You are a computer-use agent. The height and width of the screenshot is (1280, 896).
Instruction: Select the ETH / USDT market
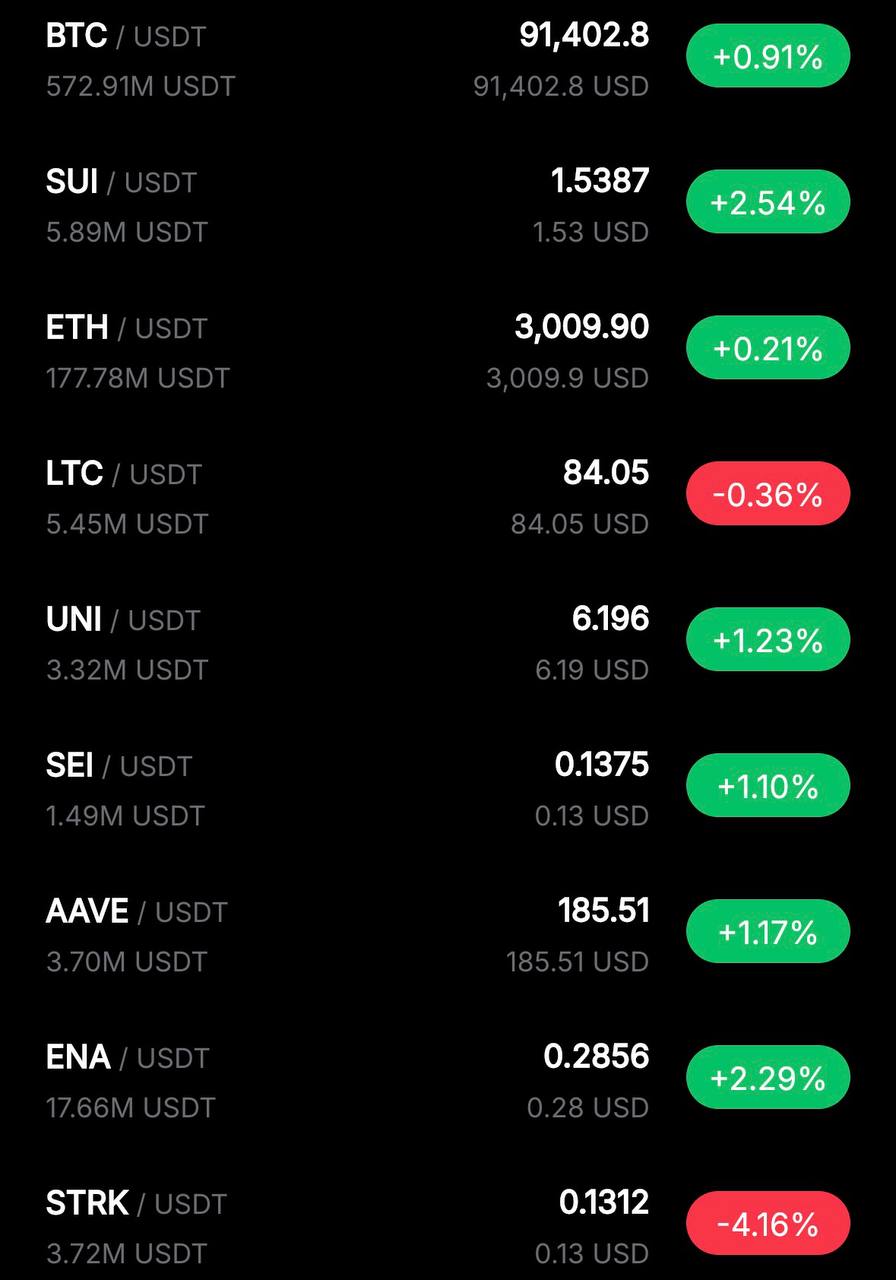pyautogui.click(x=126, y=329)
